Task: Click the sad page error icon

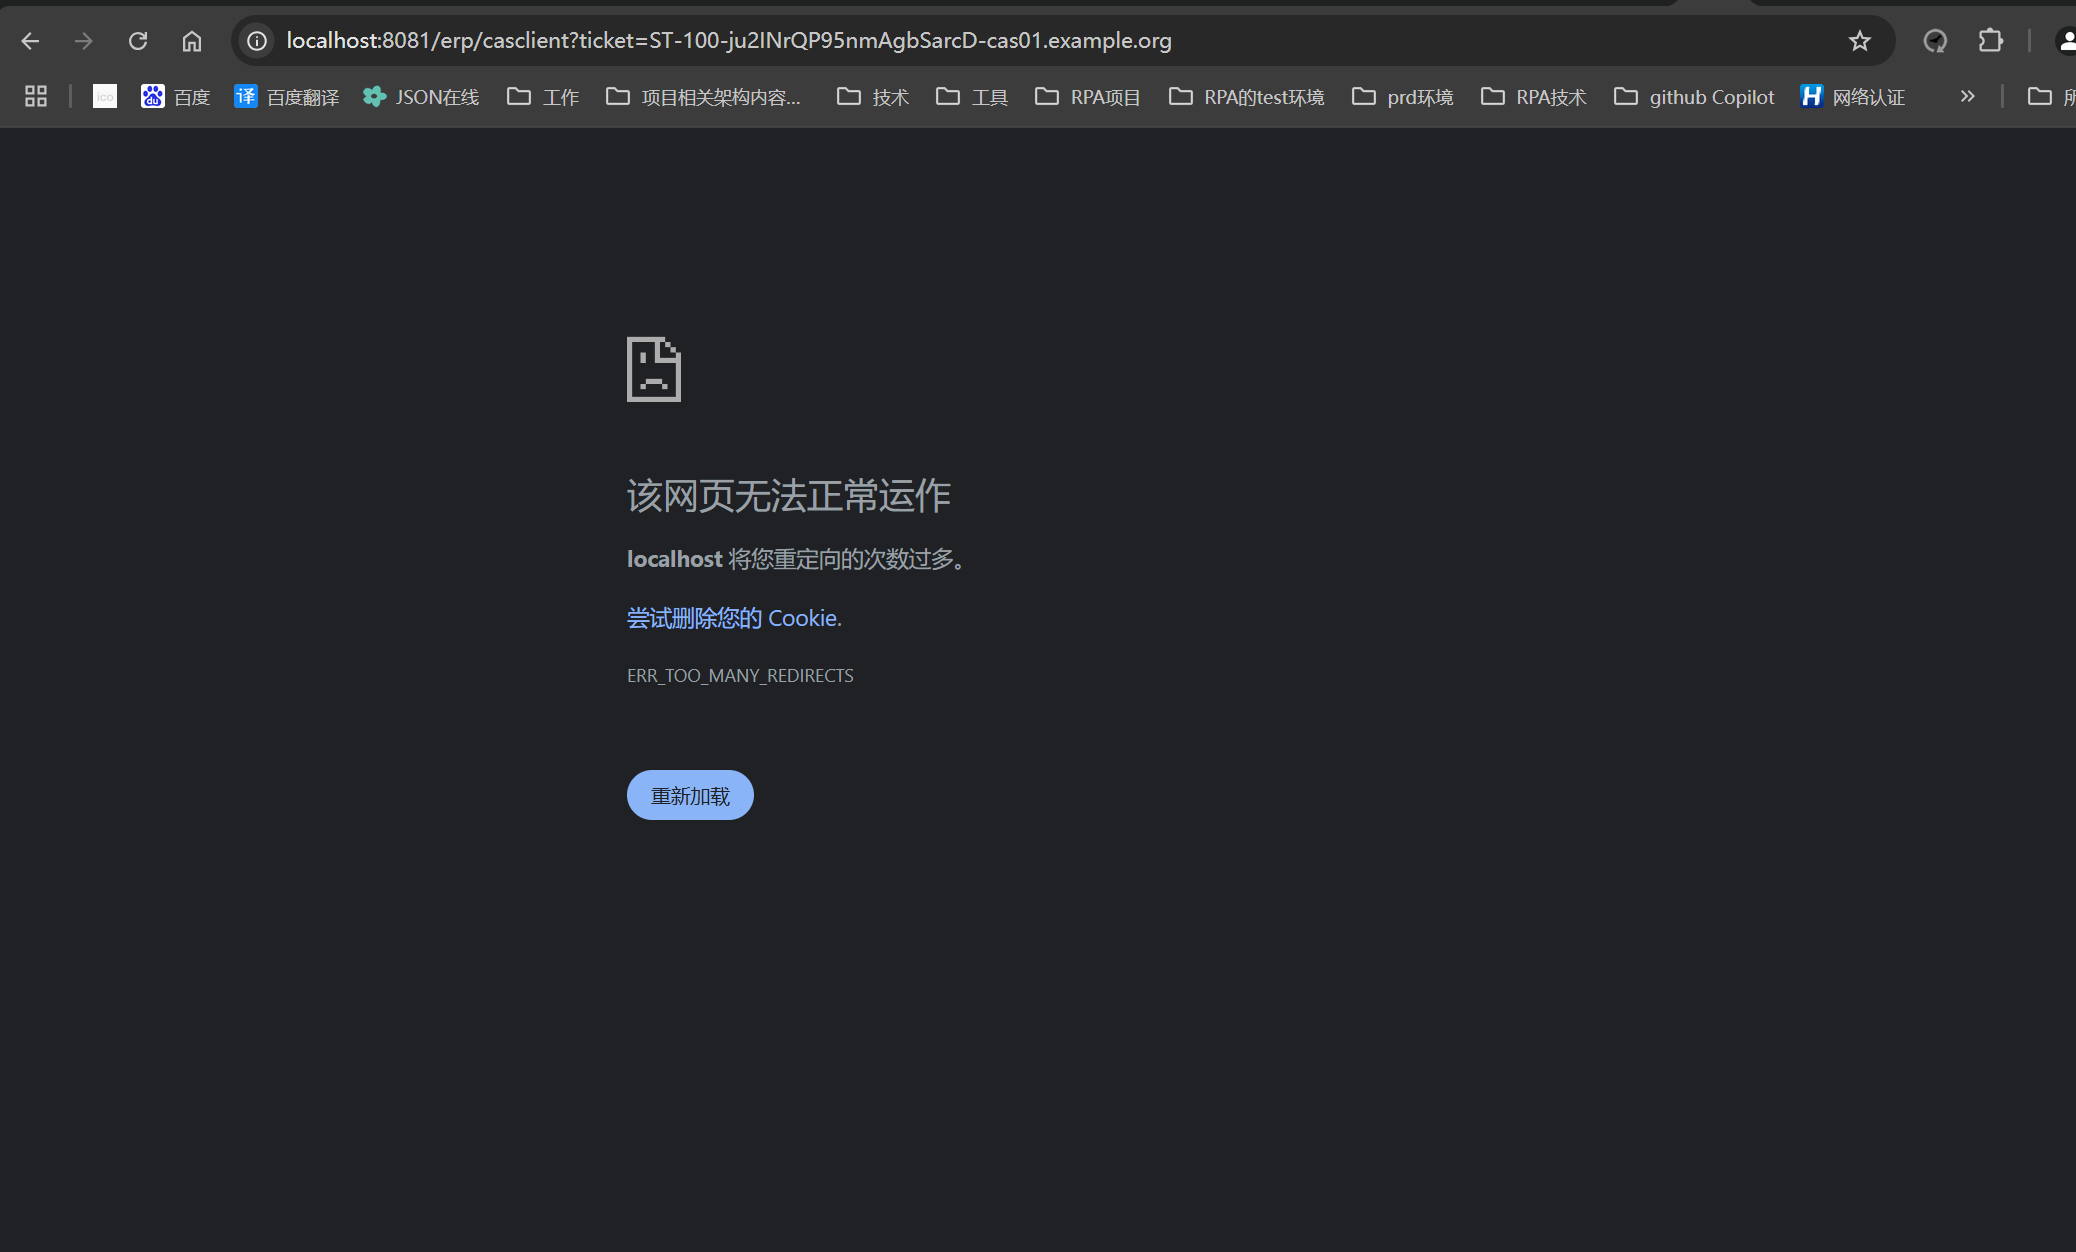Action: (x=654, y=369)
